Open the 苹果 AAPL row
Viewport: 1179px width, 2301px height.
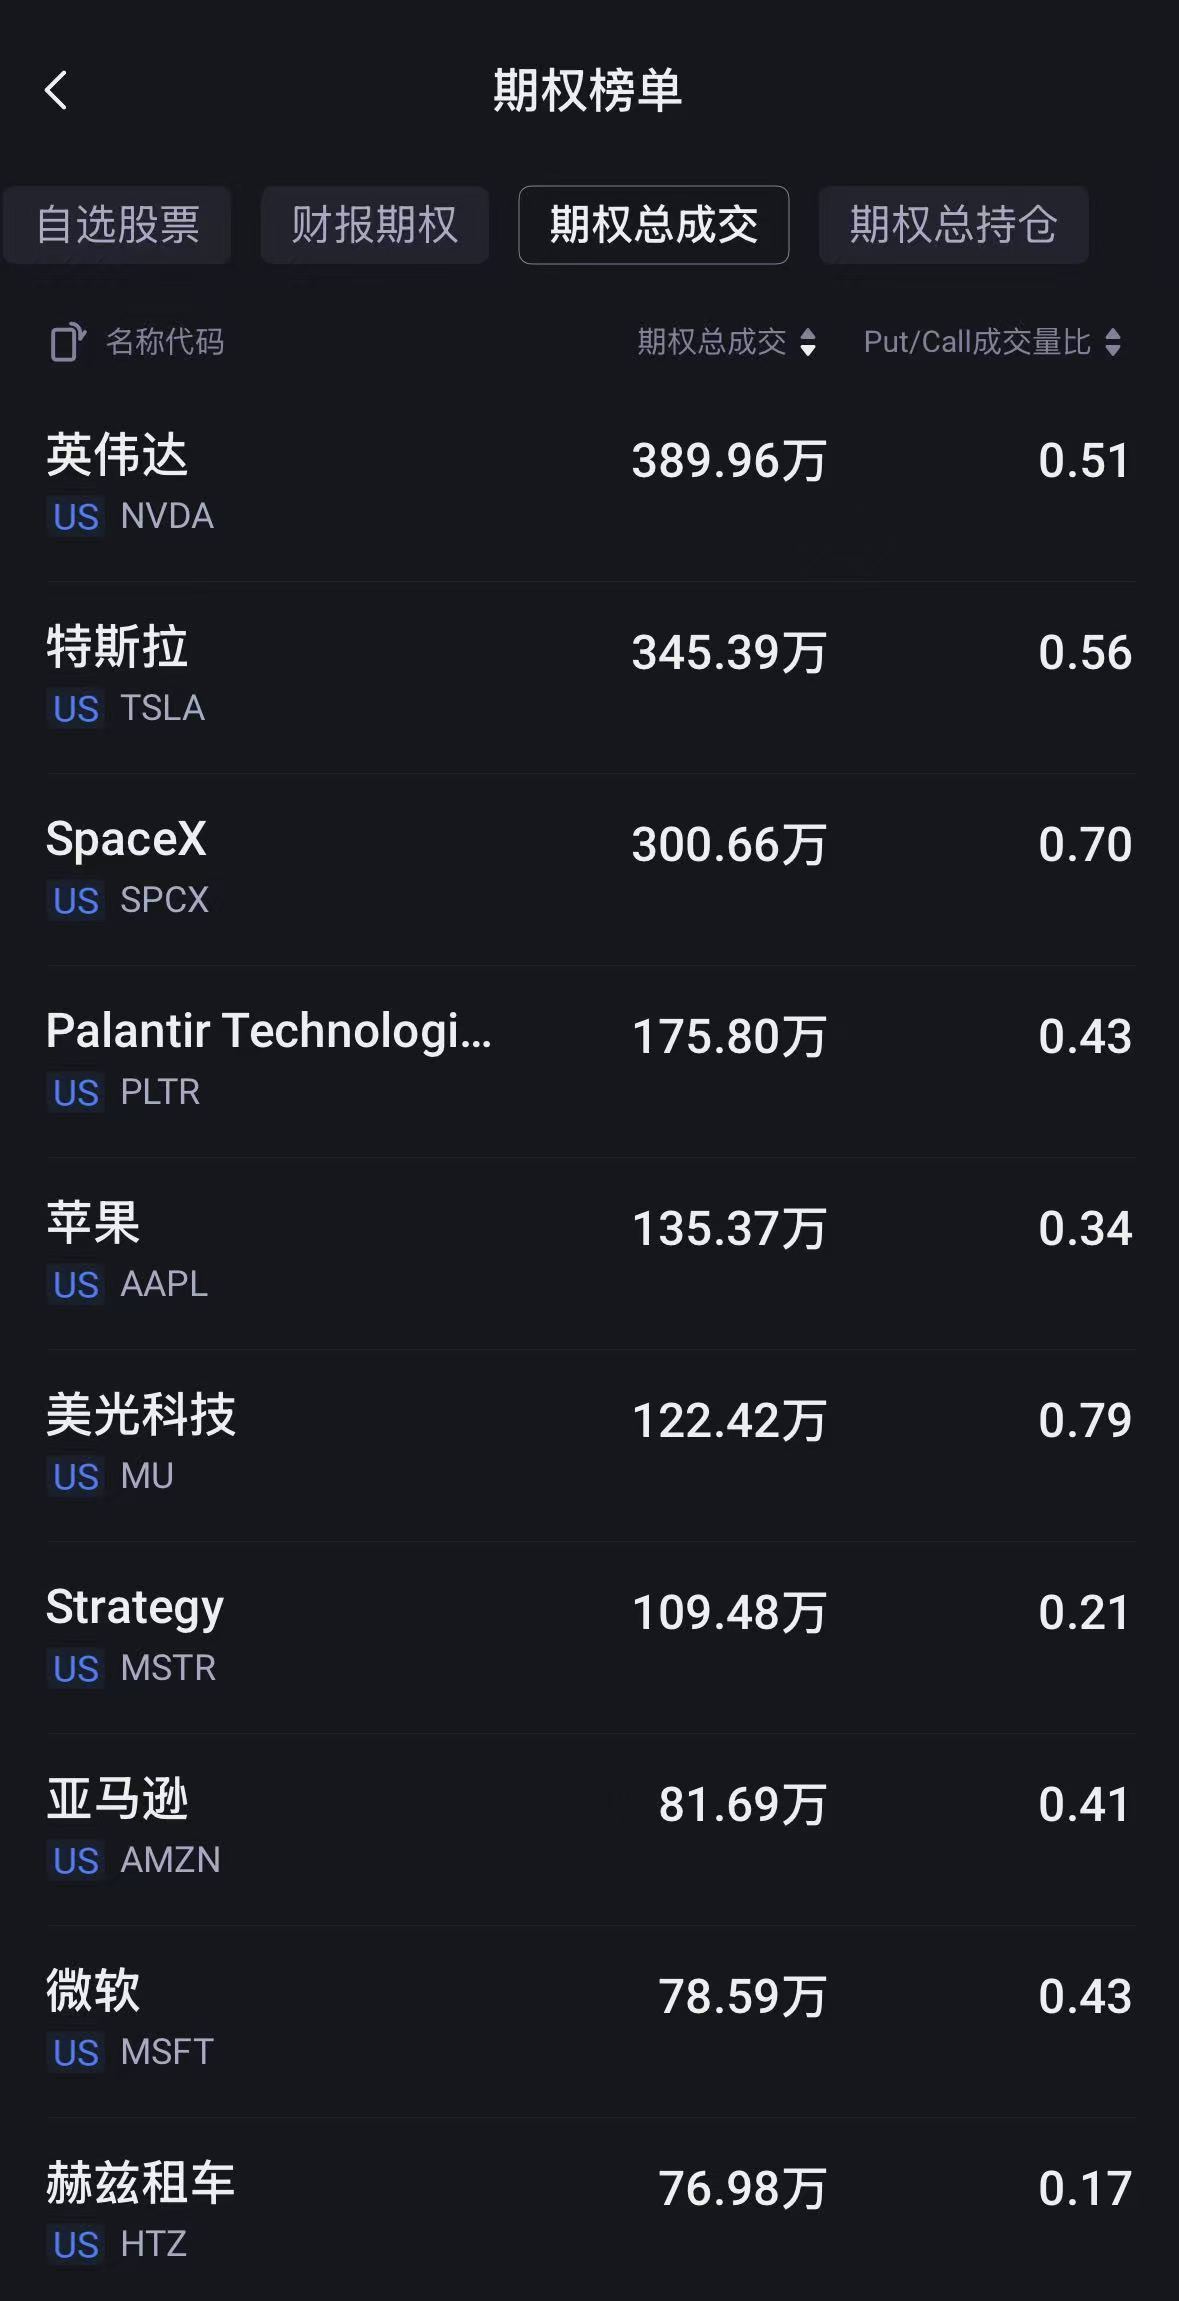(x=589, y=1253)
